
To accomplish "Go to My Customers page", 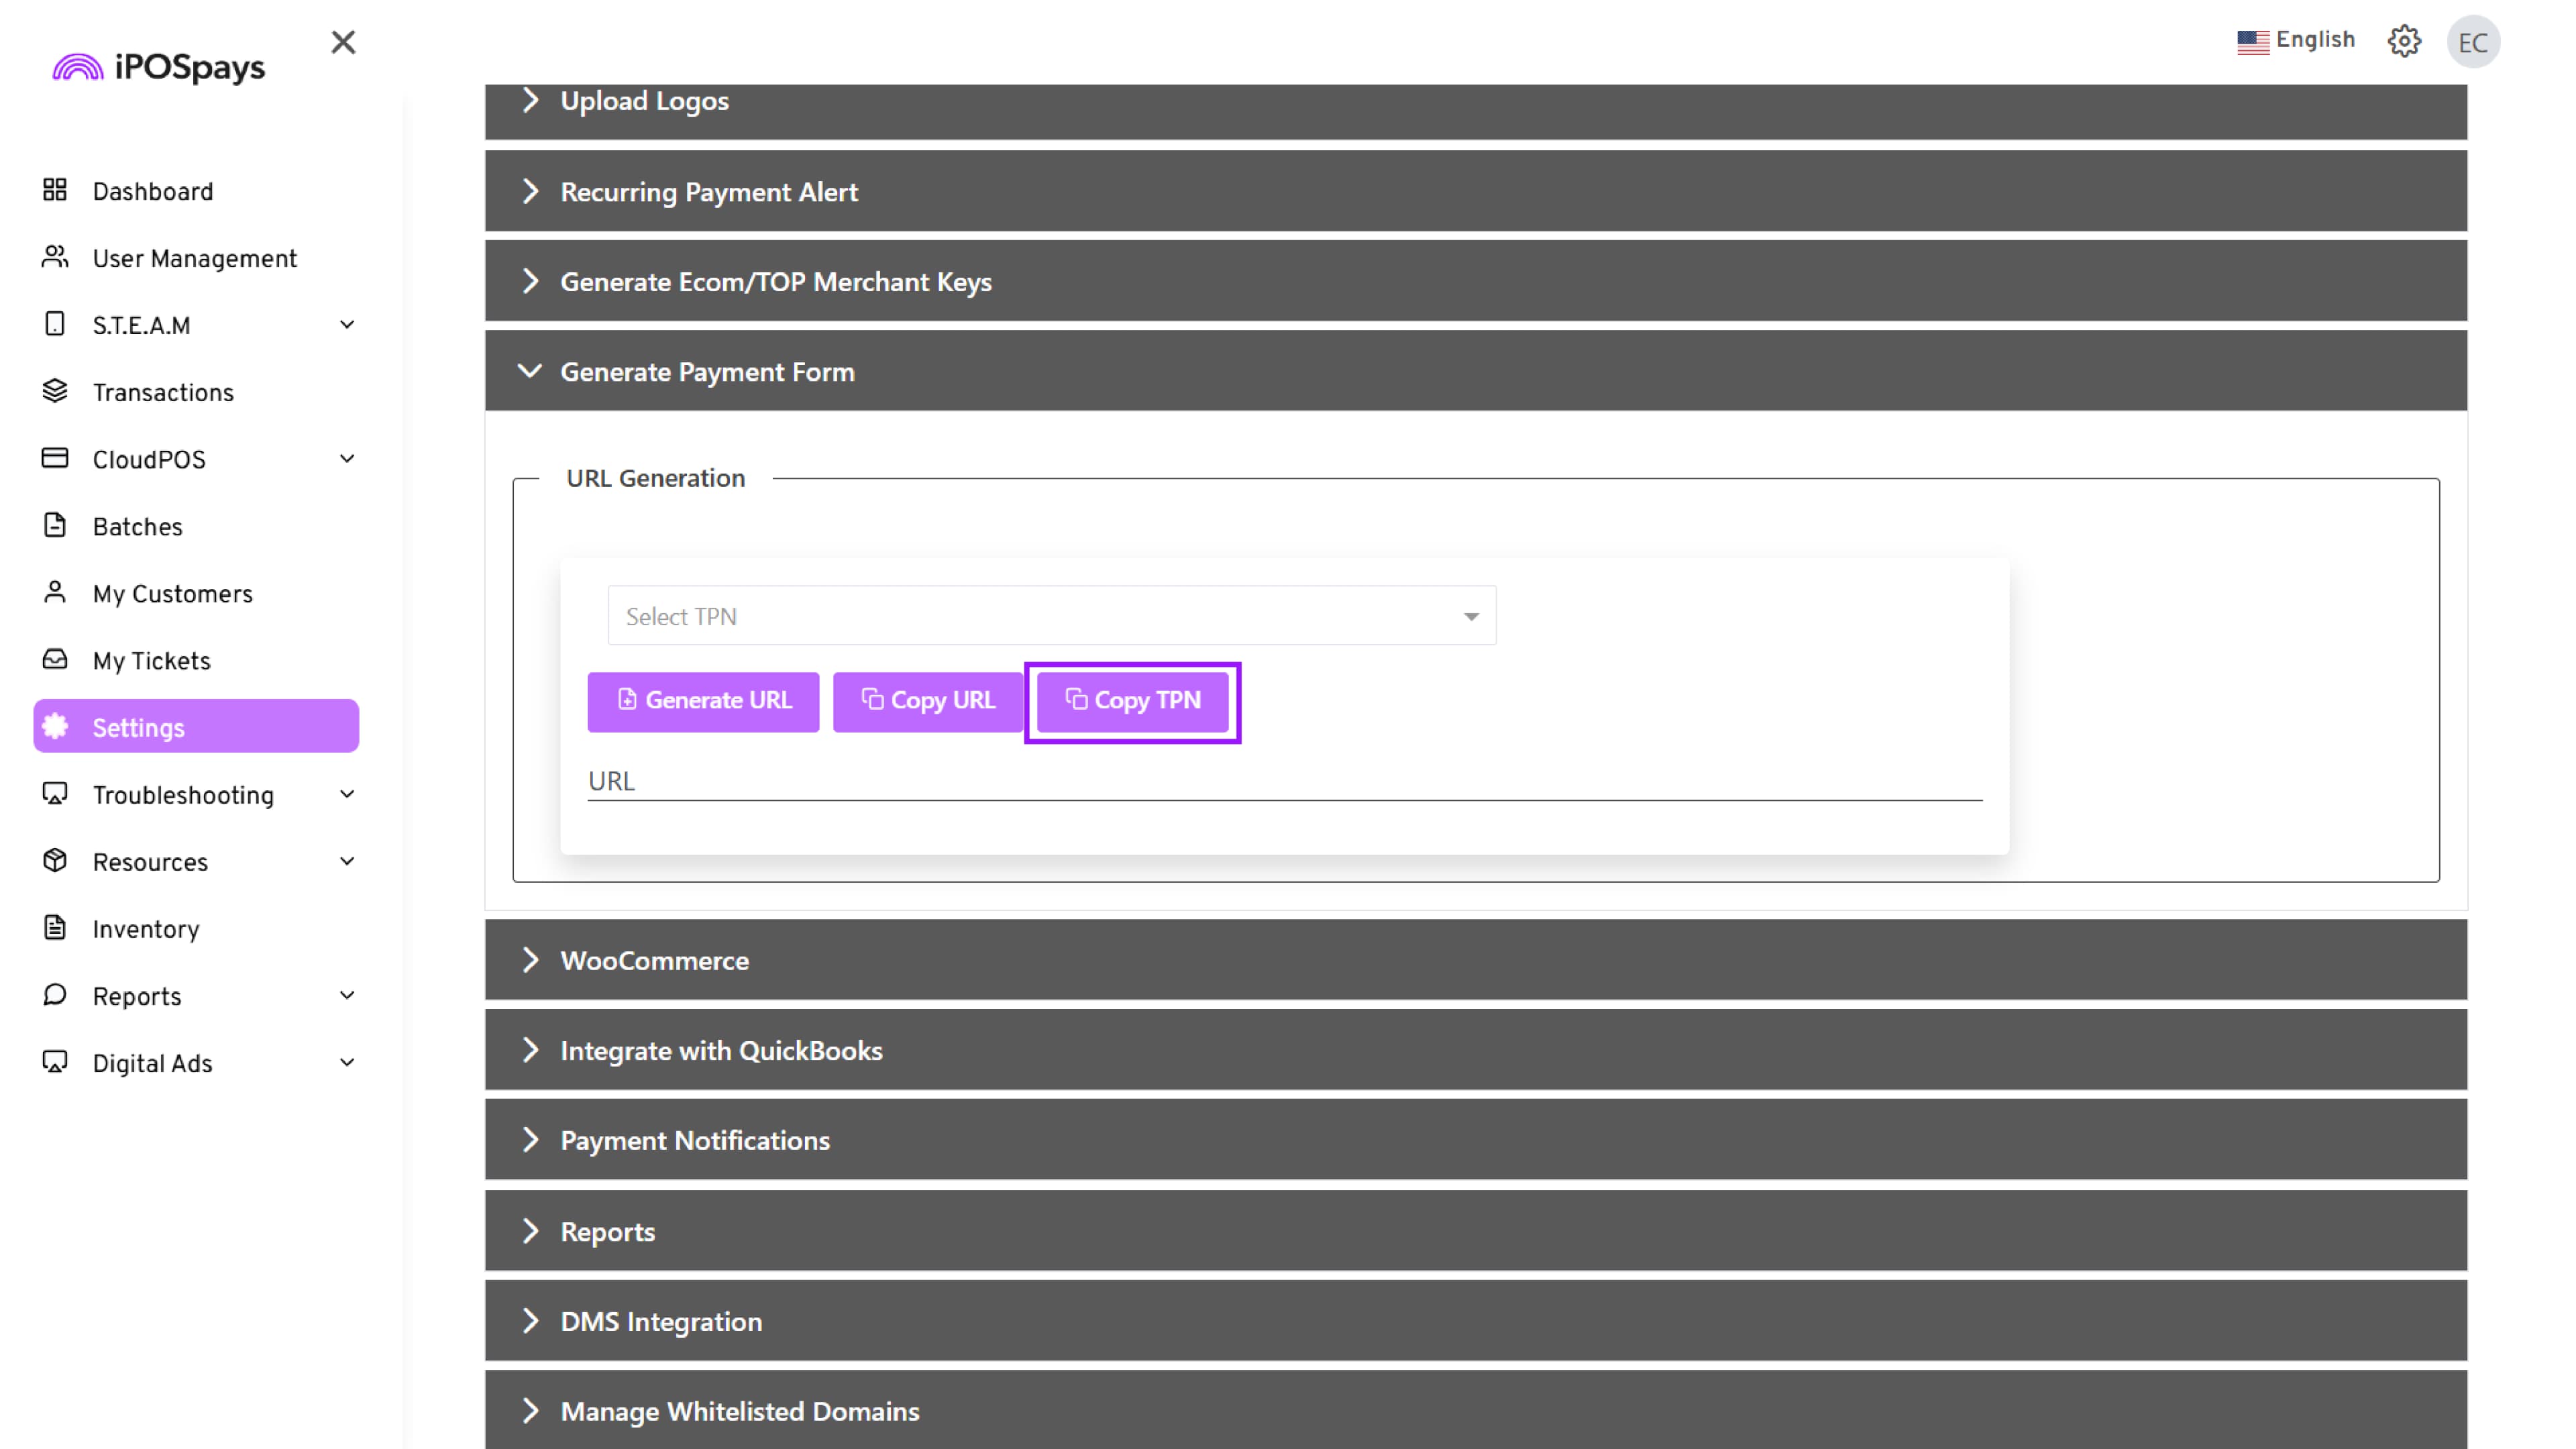I will 172,594.
